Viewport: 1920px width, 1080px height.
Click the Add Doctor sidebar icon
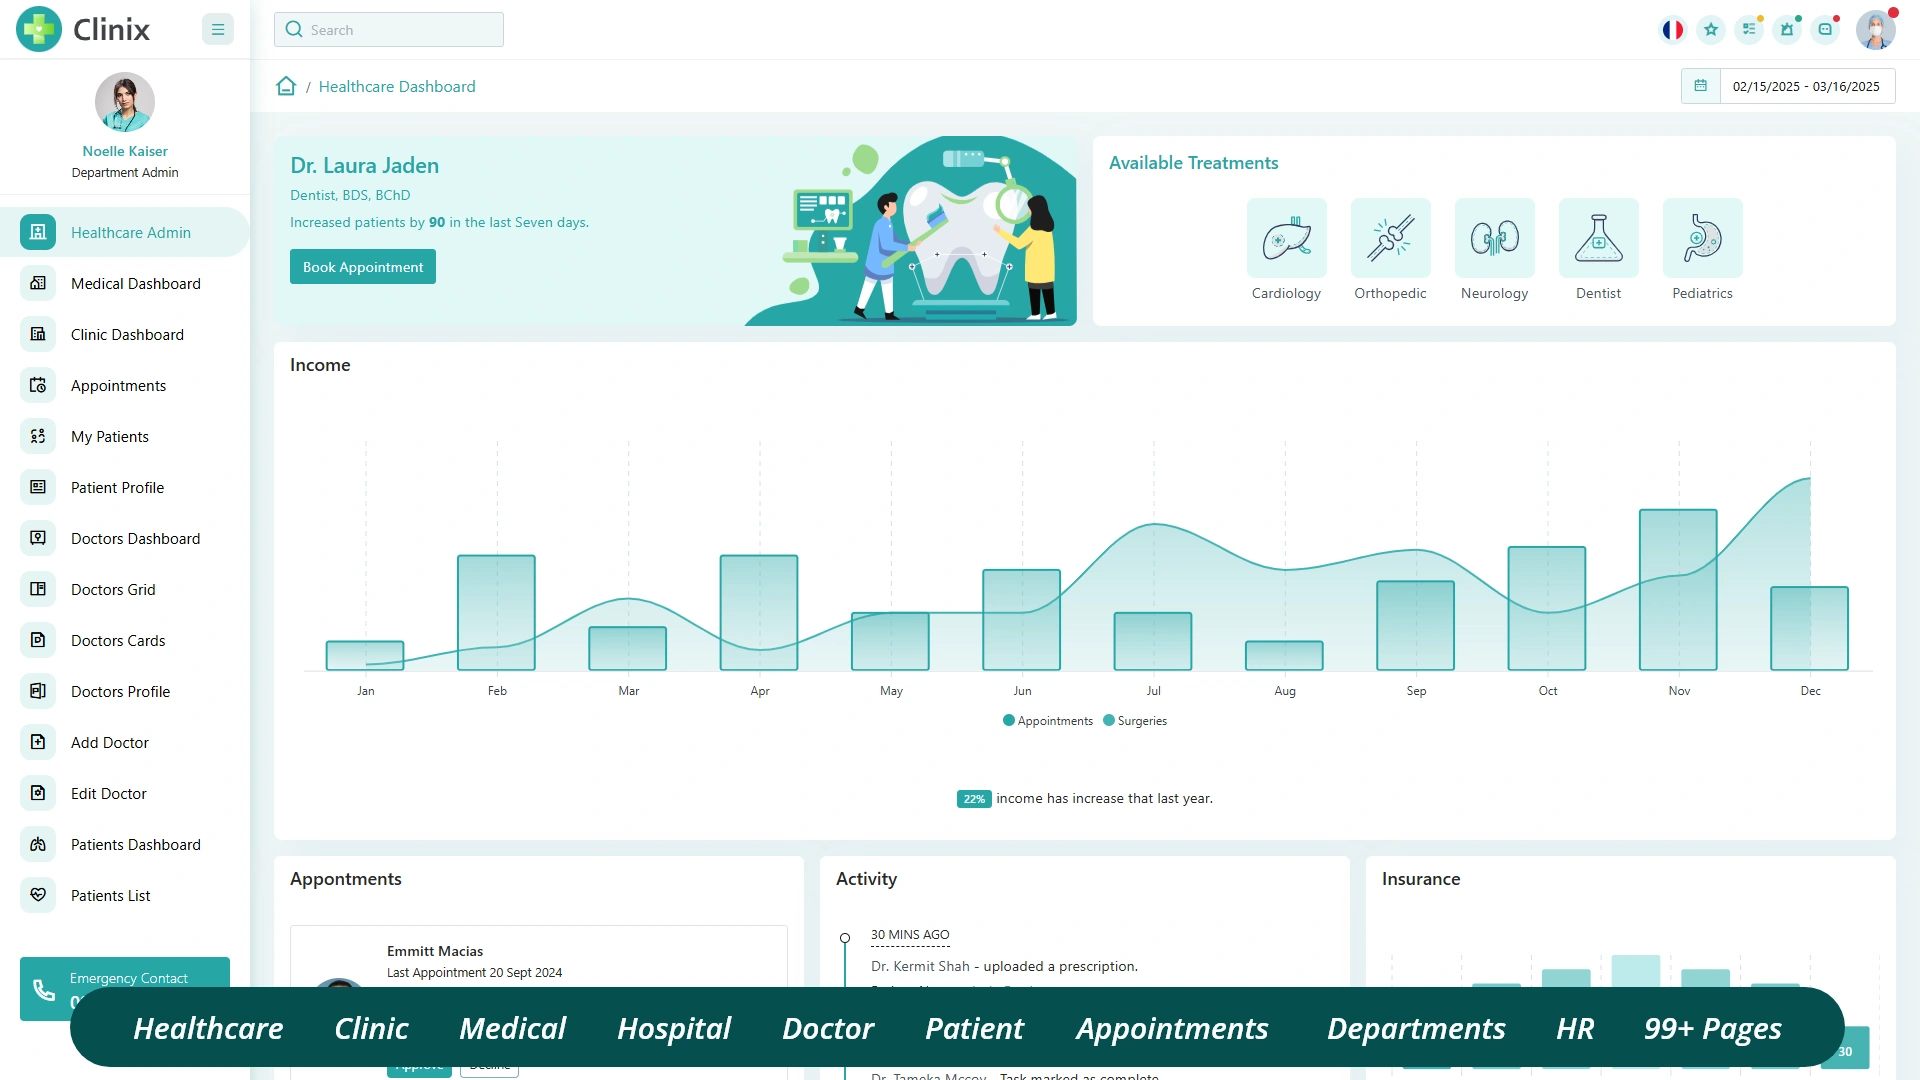[x=38, y=742]
